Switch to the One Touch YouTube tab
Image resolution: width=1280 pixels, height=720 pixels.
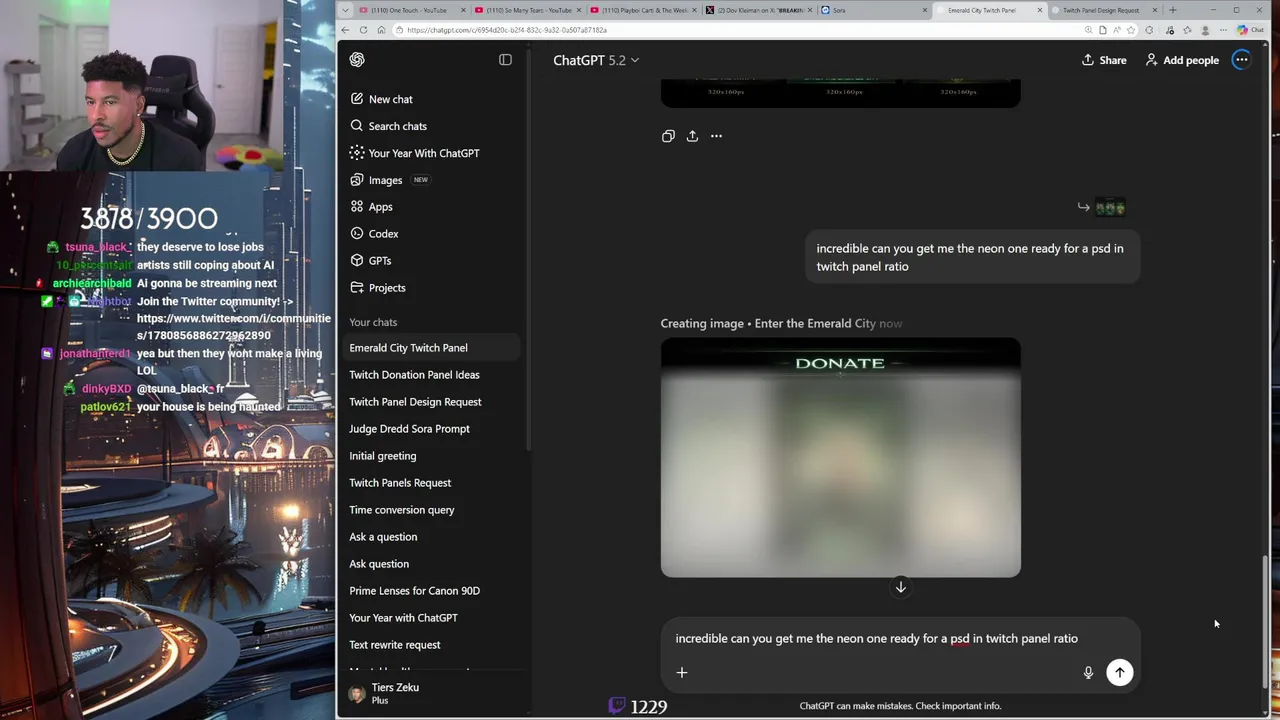(411, 10)
